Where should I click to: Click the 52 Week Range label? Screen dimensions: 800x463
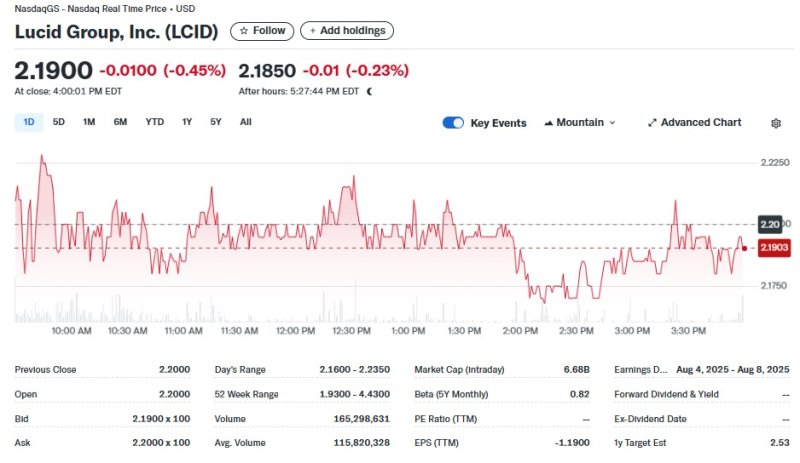click(246, 394)
